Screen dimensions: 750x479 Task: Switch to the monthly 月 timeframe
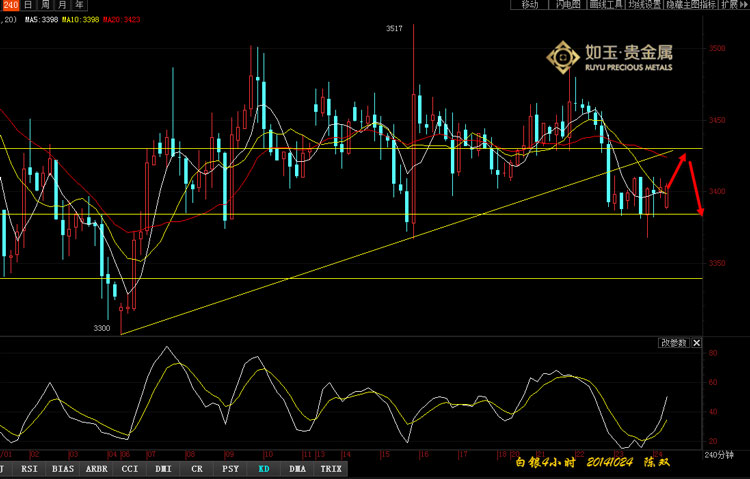click(62, 5)
